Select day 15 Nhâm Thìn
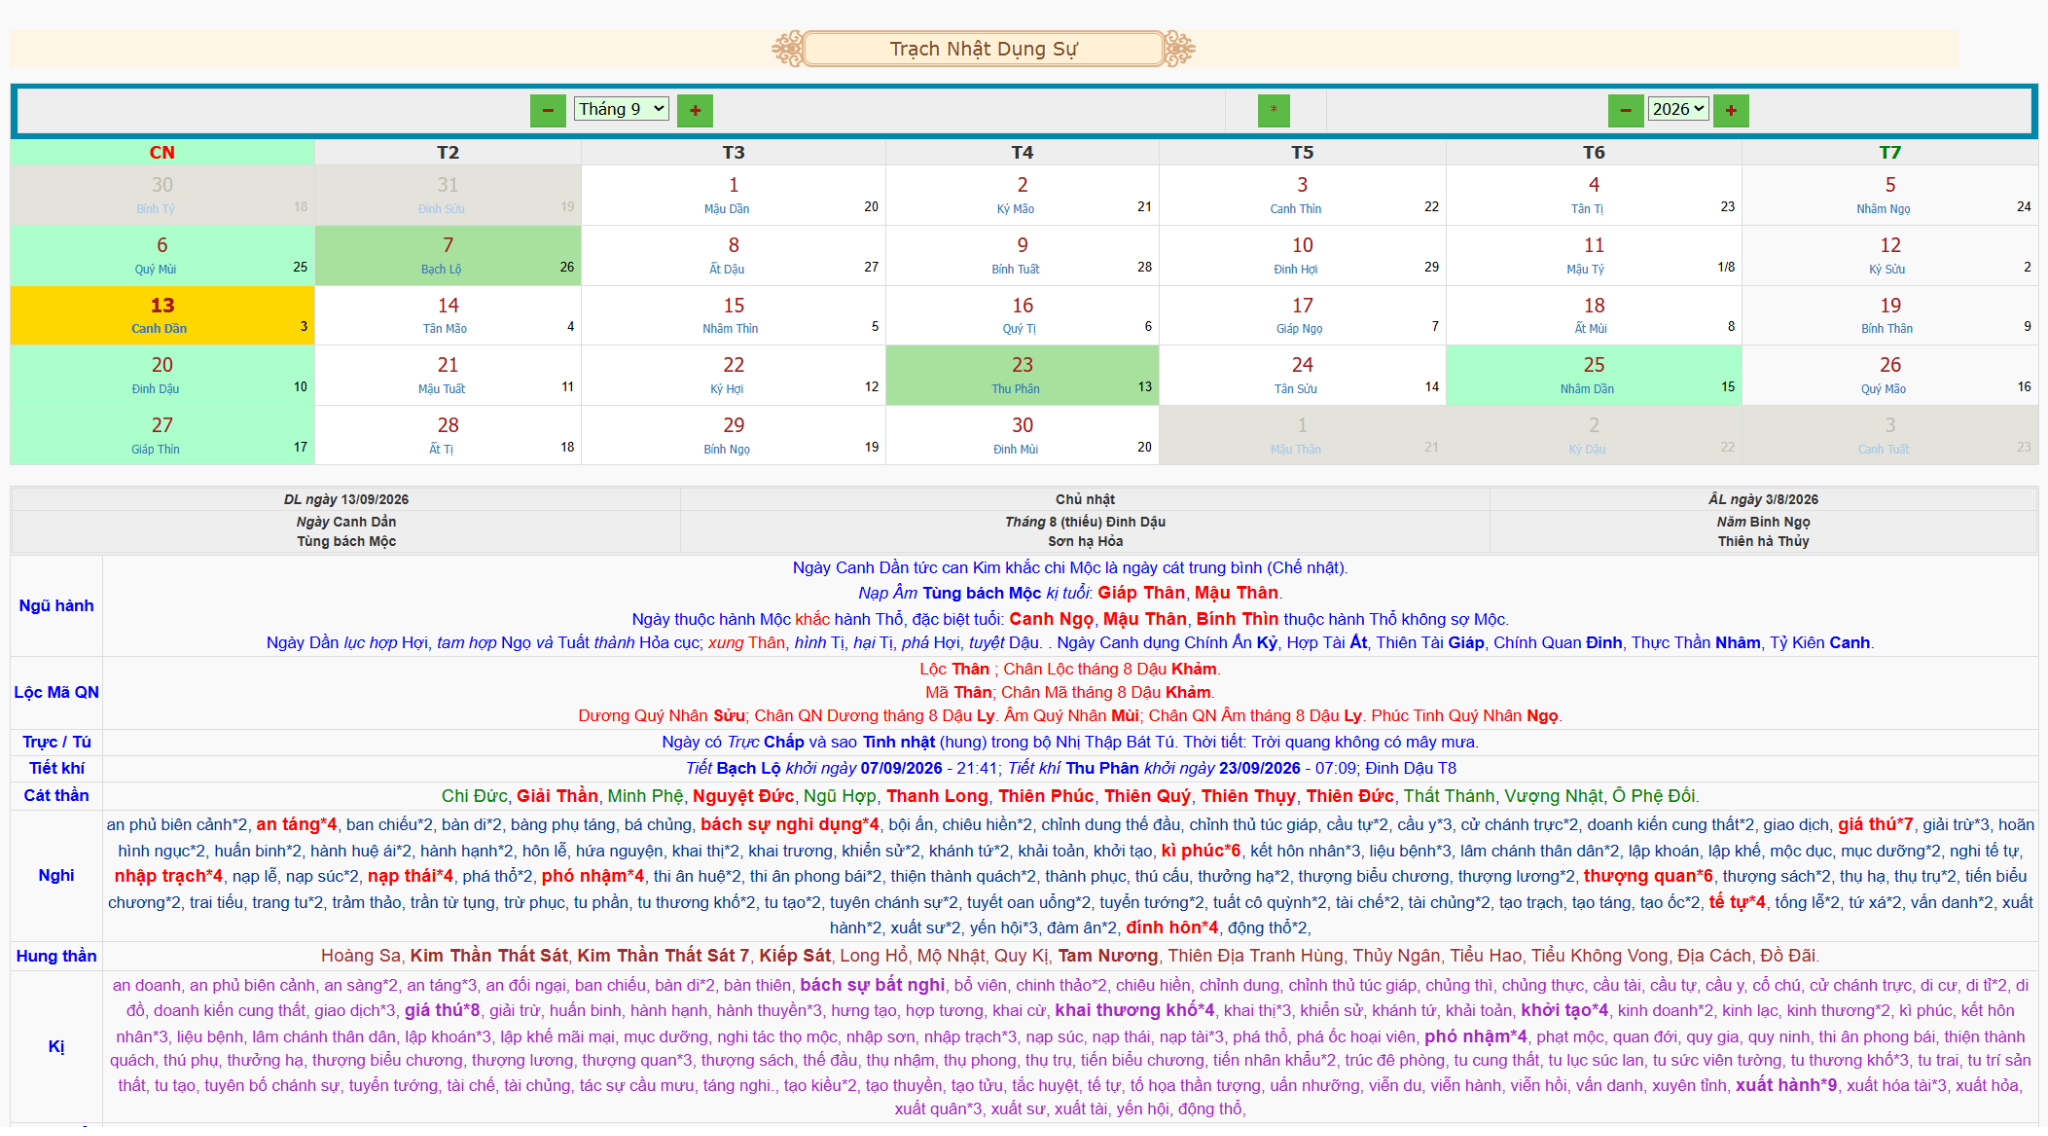Image resolution: width=2048 pixels, height=1136 pixels. 733,316
